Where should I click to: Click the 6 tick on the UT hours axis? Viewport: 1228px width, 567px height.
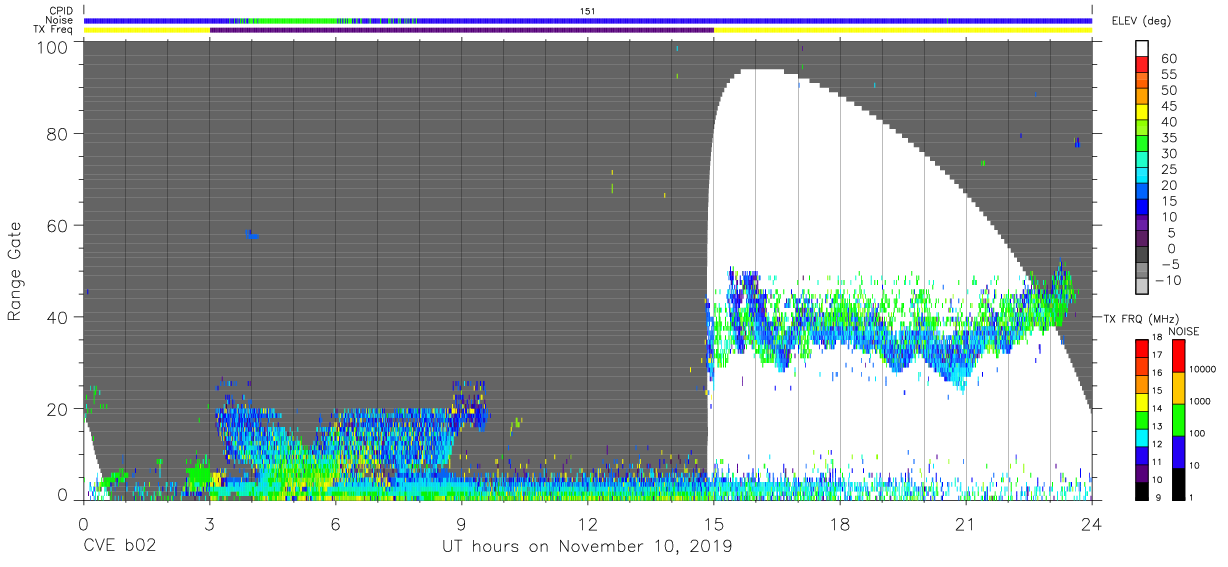pyautogui.click(x=335, y=523)
